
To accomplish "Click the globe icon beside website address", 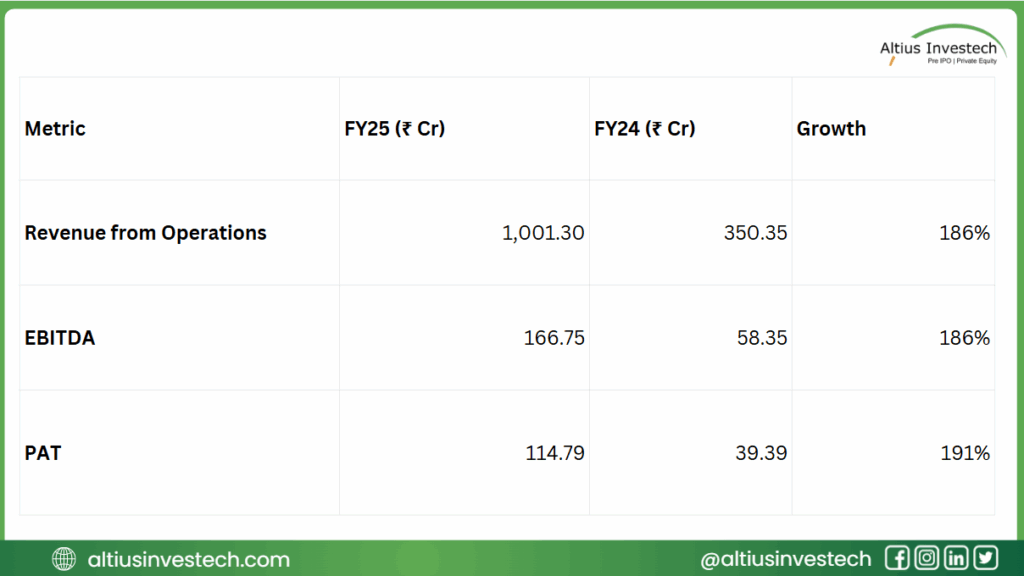I will [64, 559].
